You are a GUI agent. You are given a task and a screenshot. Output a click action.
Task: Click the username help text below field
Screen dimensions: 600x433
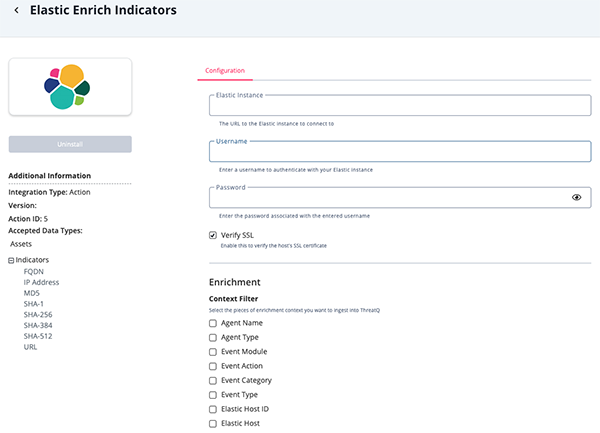click(x=296, y=170)
